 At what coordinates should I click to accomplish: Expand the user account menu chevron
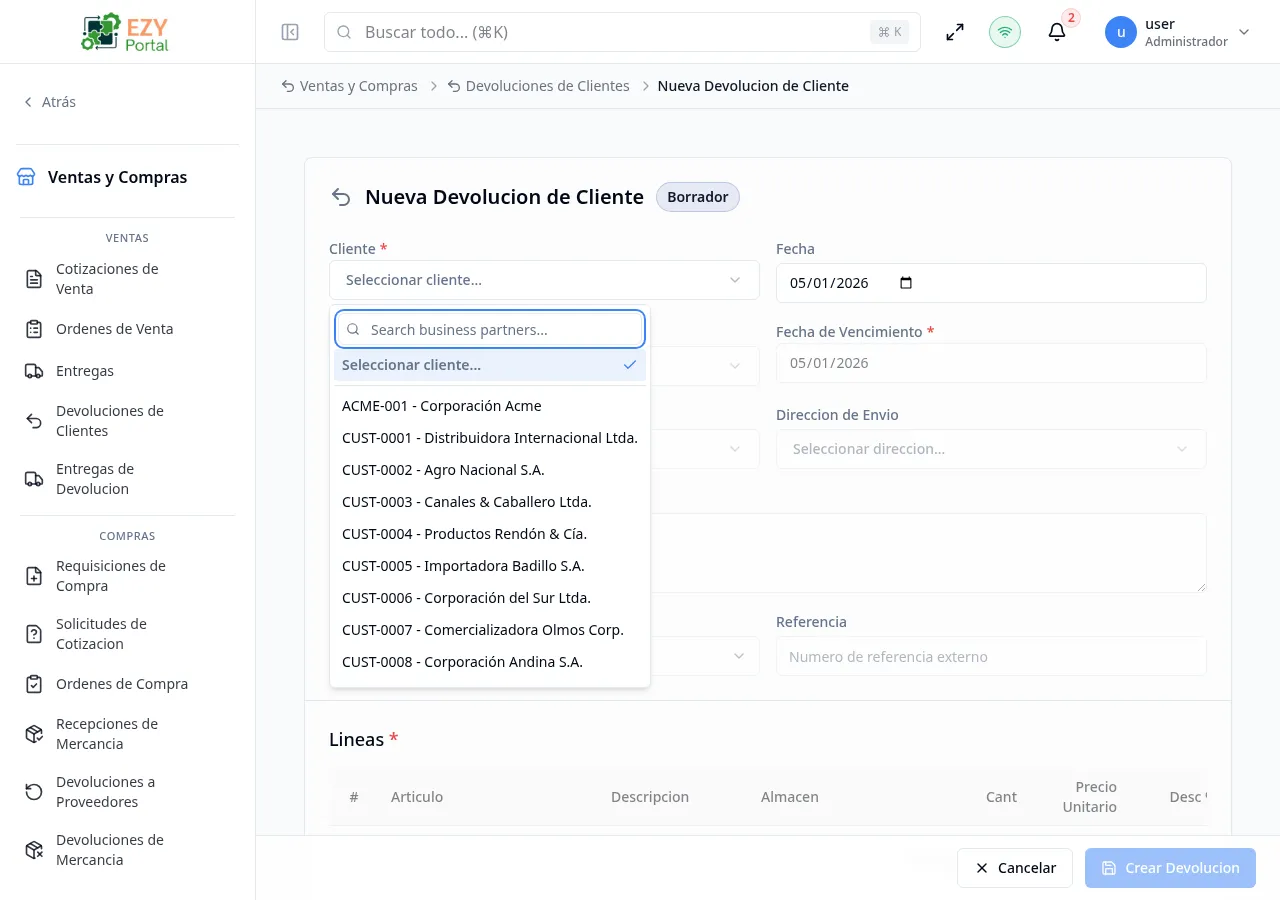click(x=1244, y=32)
